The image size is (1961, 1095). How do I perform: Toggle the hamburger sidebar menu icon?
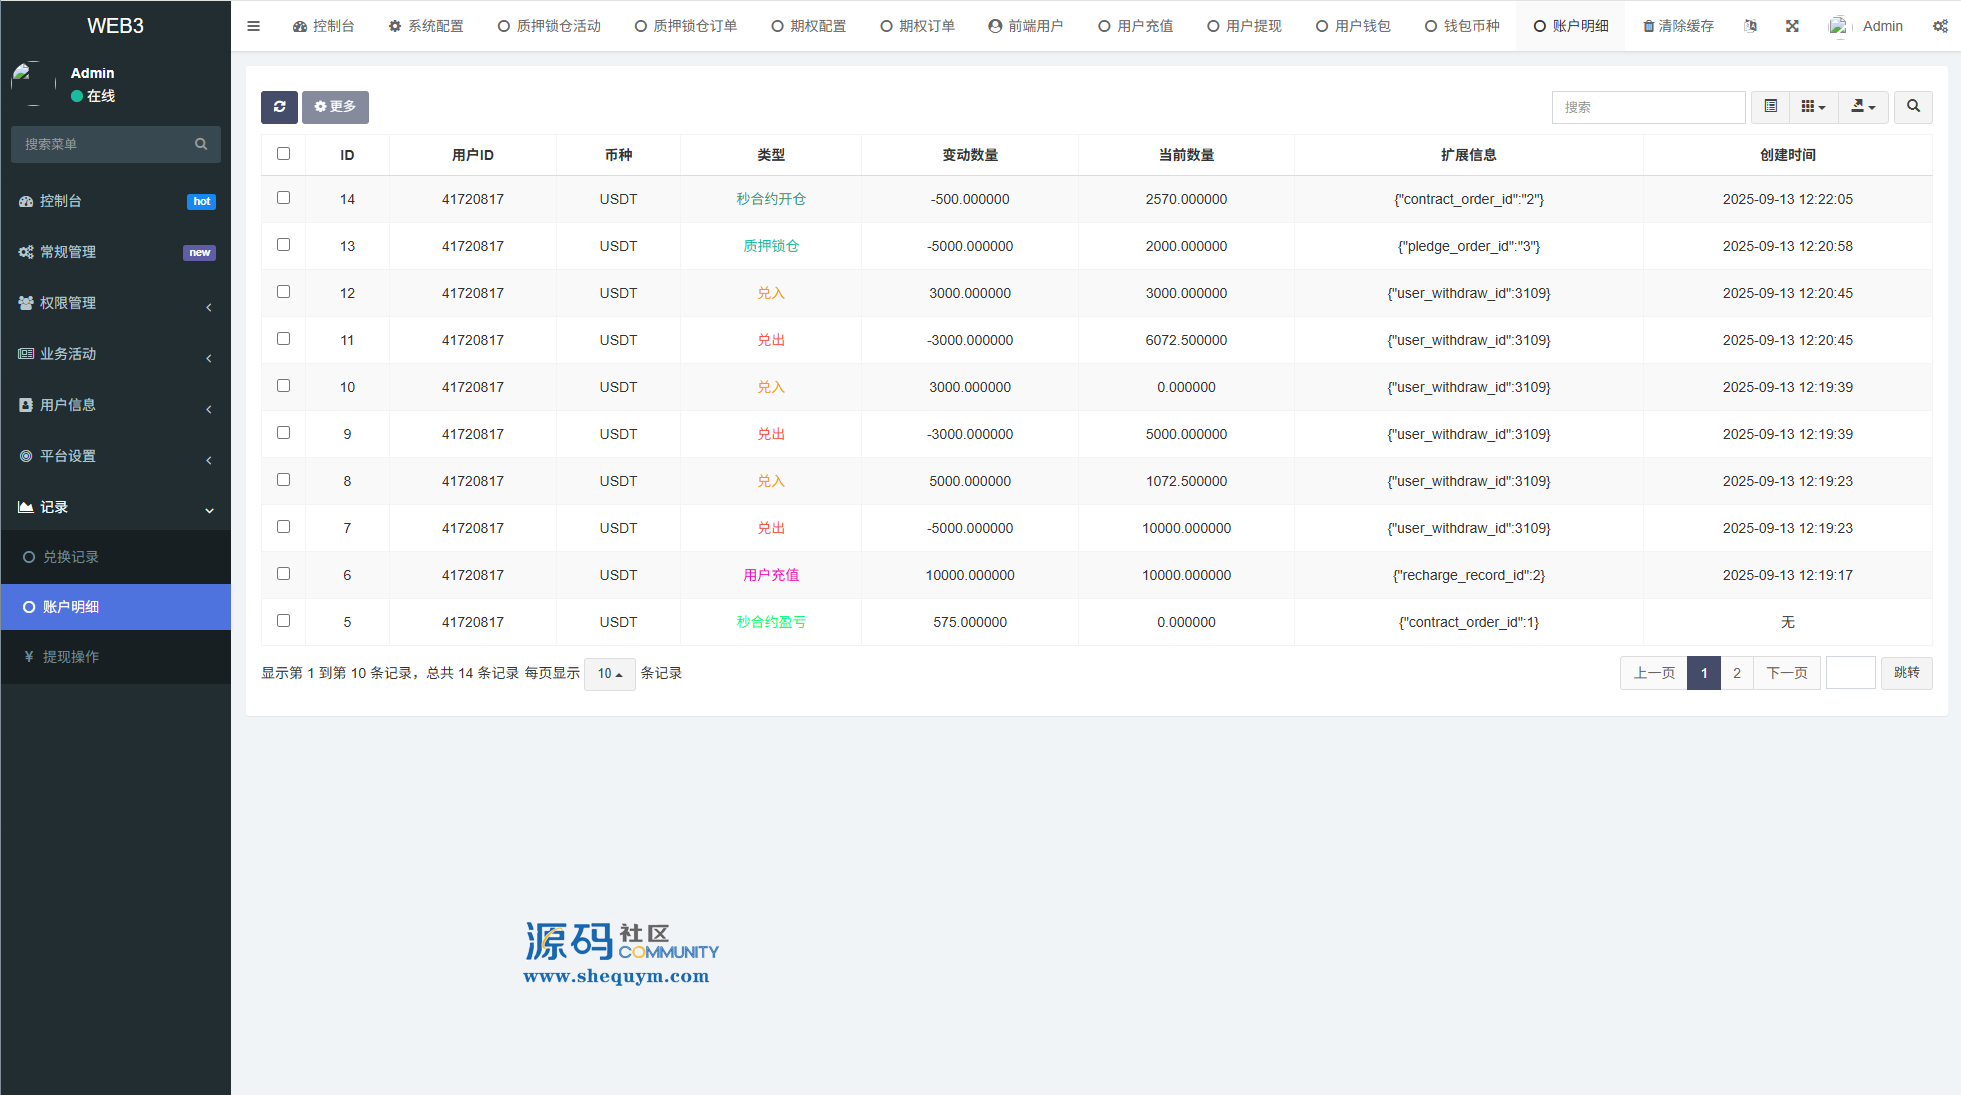pos(254,26)
